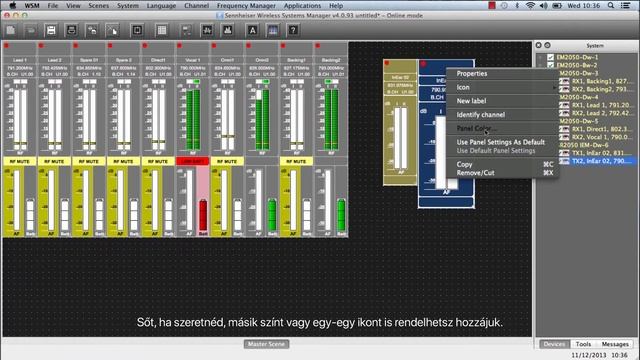Click the table grid view toolbar icon
The width and height of the screenshot is (640, 360).
[162, 30]
